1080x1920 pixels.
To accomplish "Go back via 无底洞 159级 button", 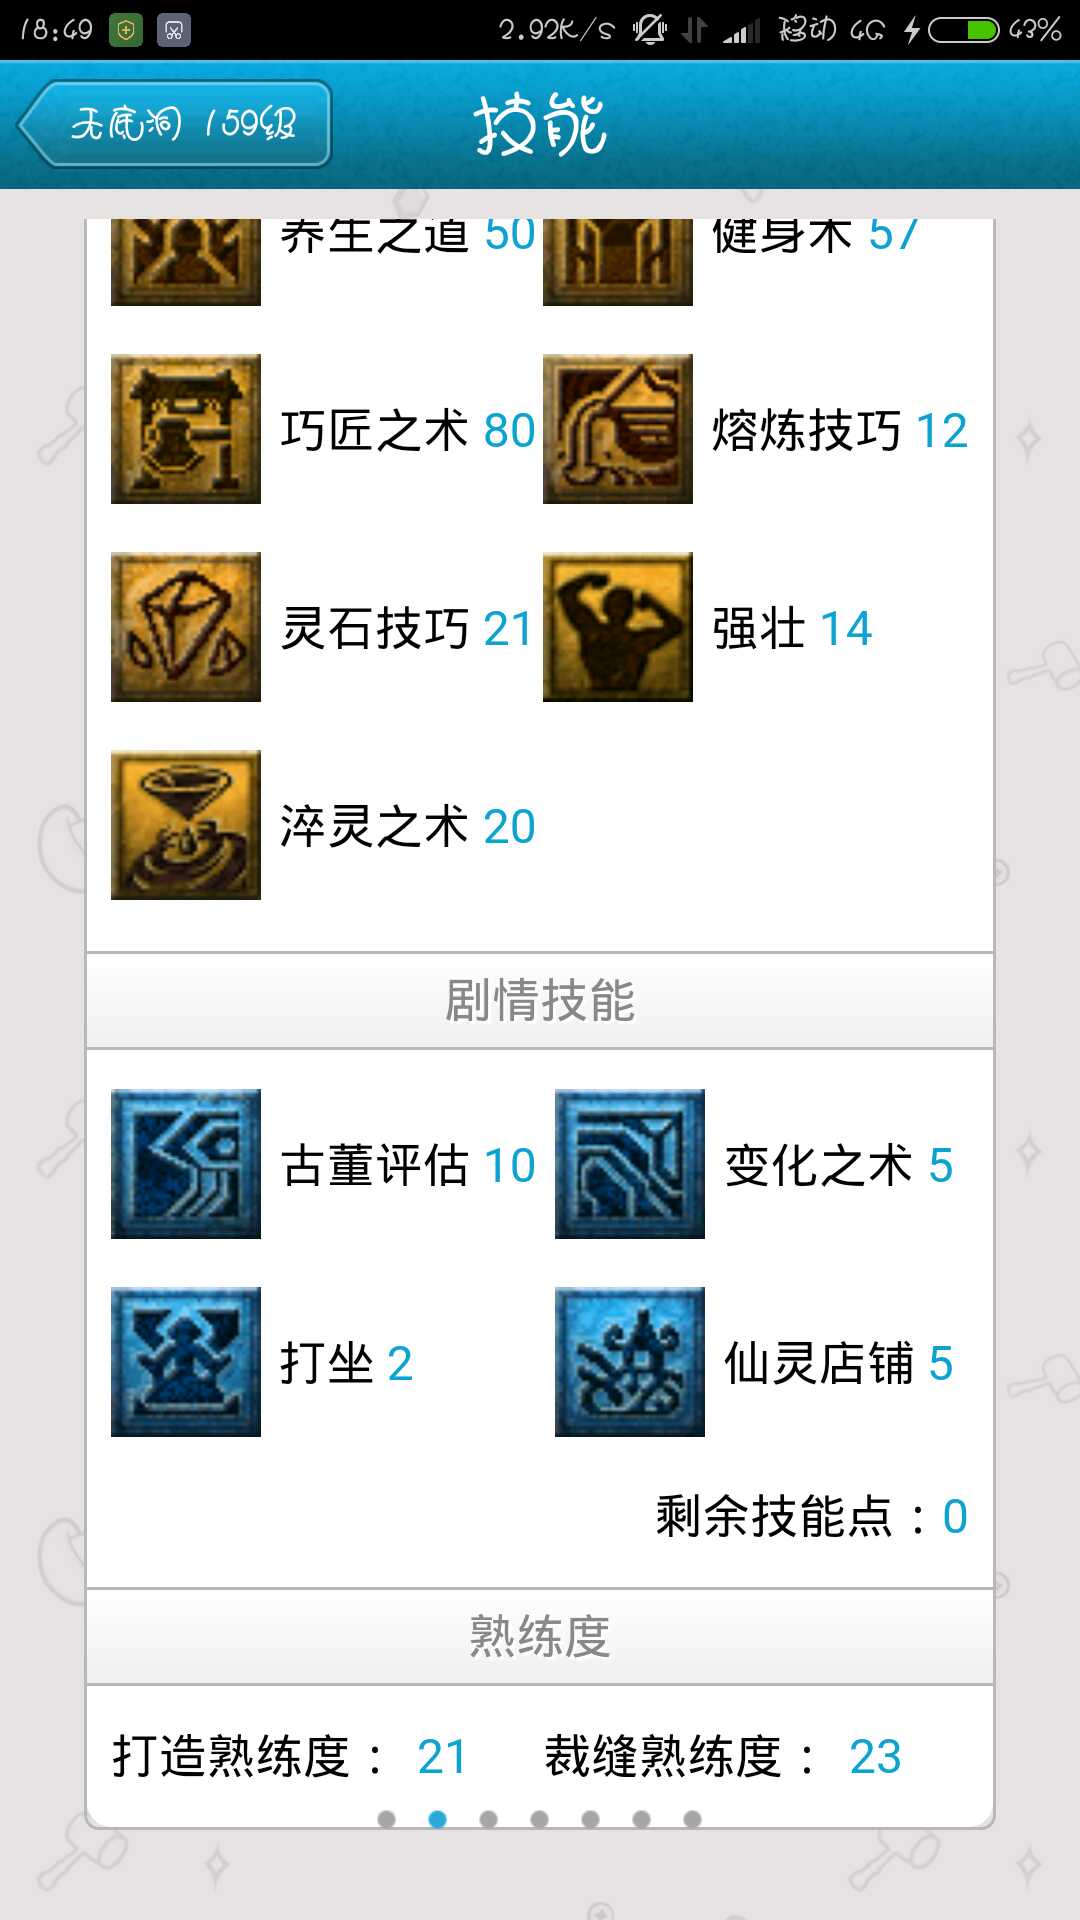I will coord(175,124).
